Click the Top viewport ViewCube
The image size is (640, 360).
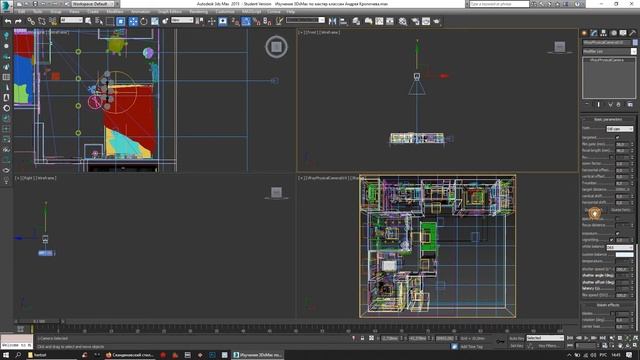[276, 47]
